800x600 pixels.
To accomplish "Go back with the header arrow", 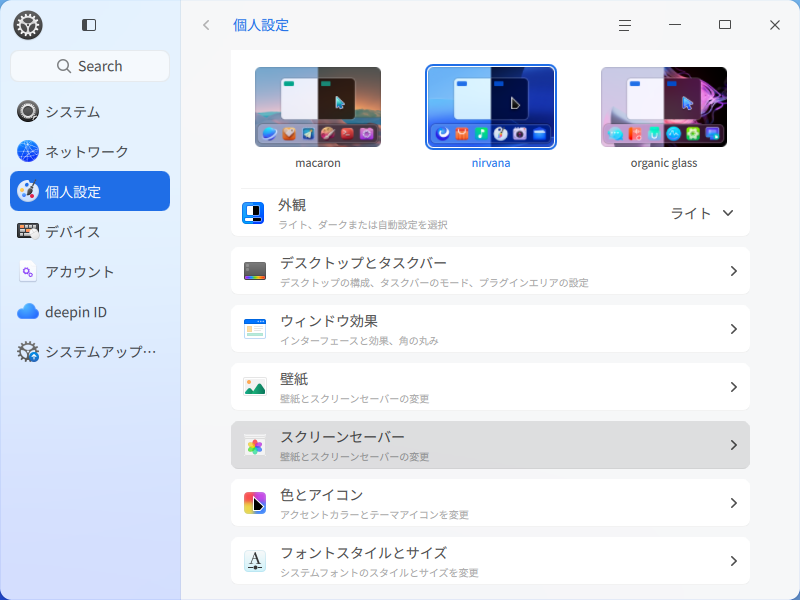I will tap(206, 25).
